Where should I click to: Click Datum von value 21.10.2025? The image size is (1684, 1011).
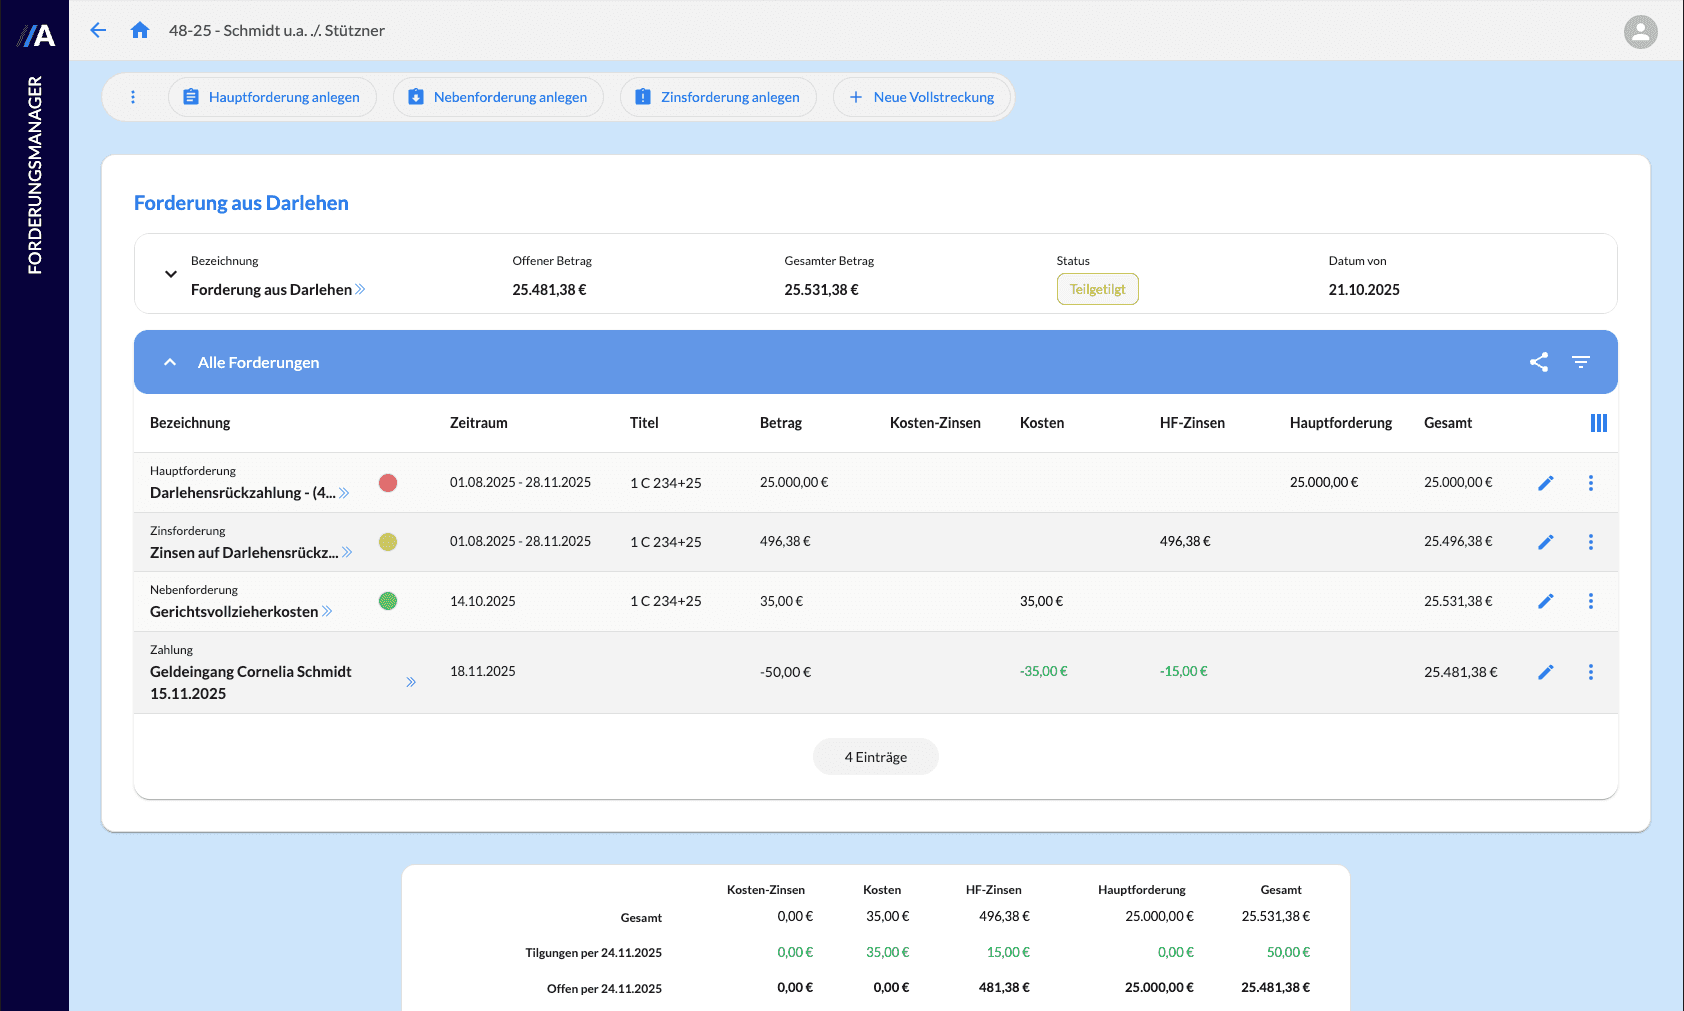click(x=1364, y=290)
